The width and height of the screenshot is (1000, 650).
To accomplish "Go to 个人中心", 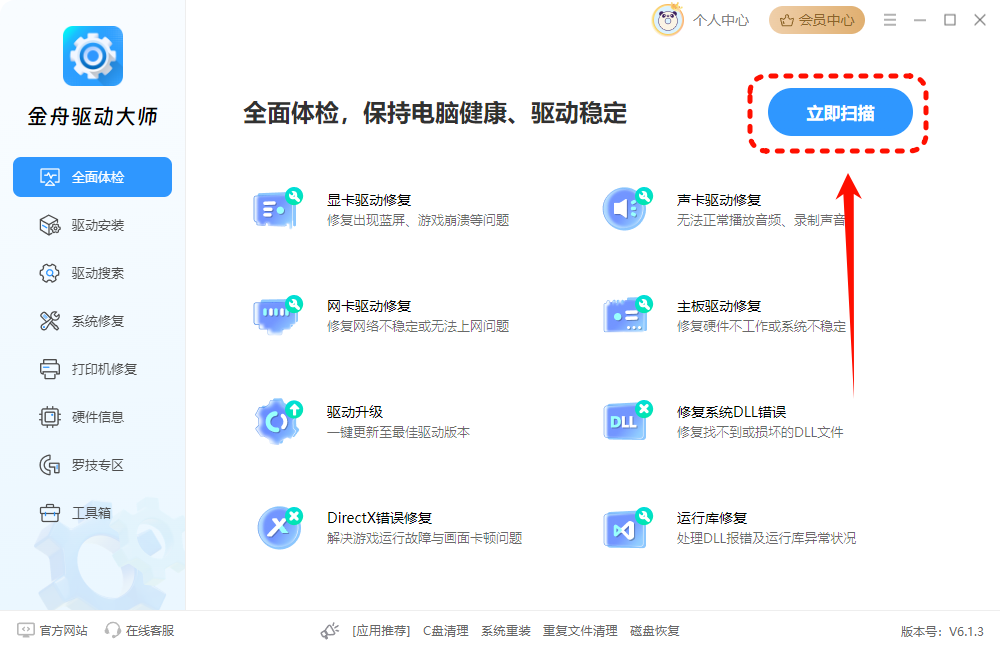I will 721,20.
